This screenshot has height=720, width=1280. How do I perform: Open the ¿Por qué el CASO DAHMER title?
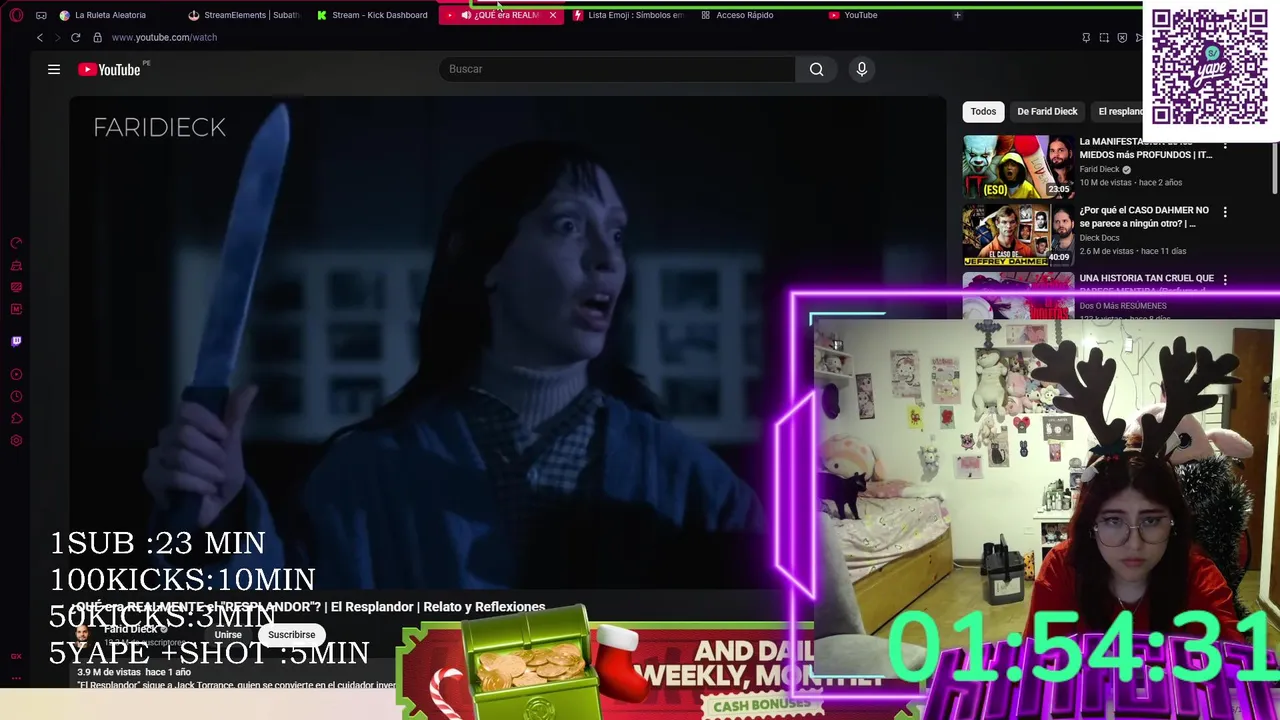(1146, 217)
